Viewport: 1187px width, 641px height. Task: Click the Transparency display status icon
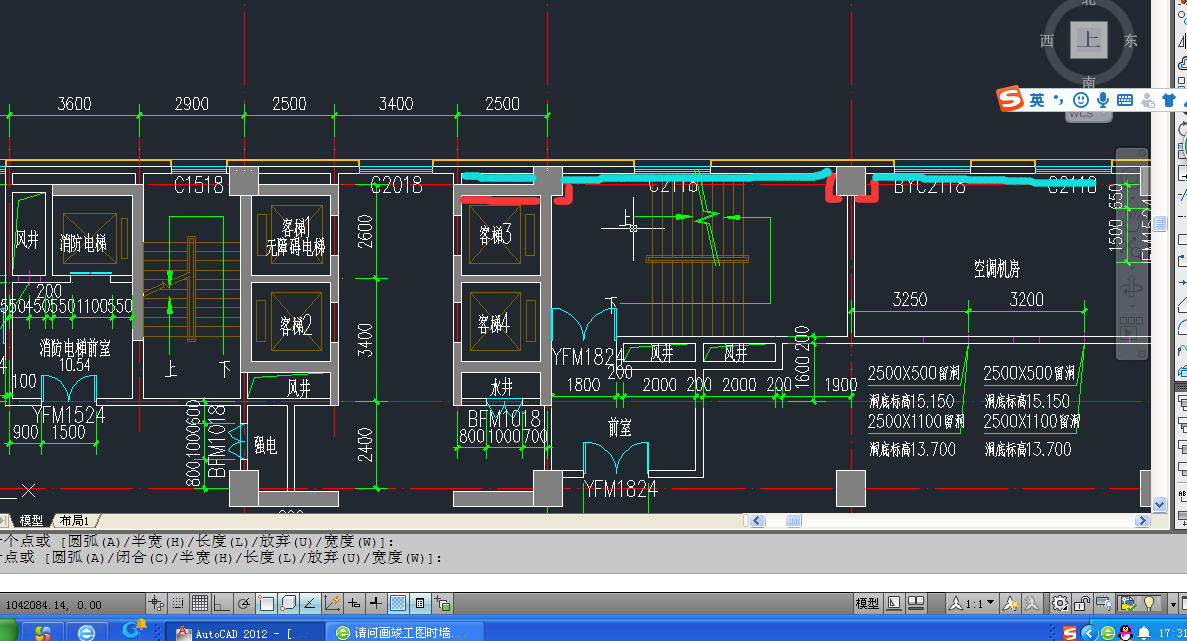(397, 603)
